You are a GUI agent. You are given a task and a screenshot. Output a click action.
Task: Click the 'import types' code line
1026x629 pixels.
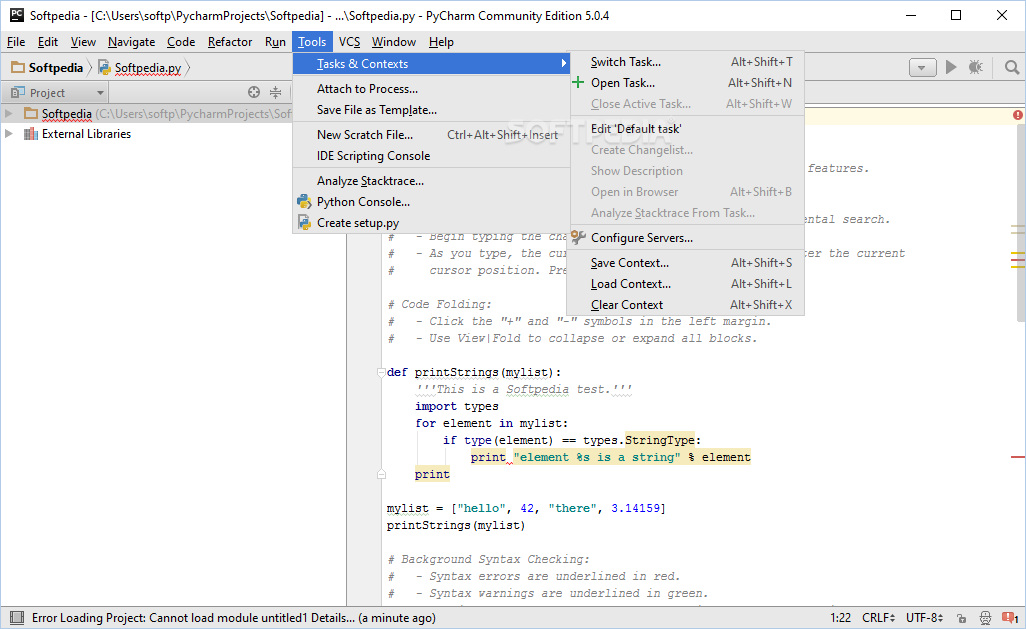(457, 406)
